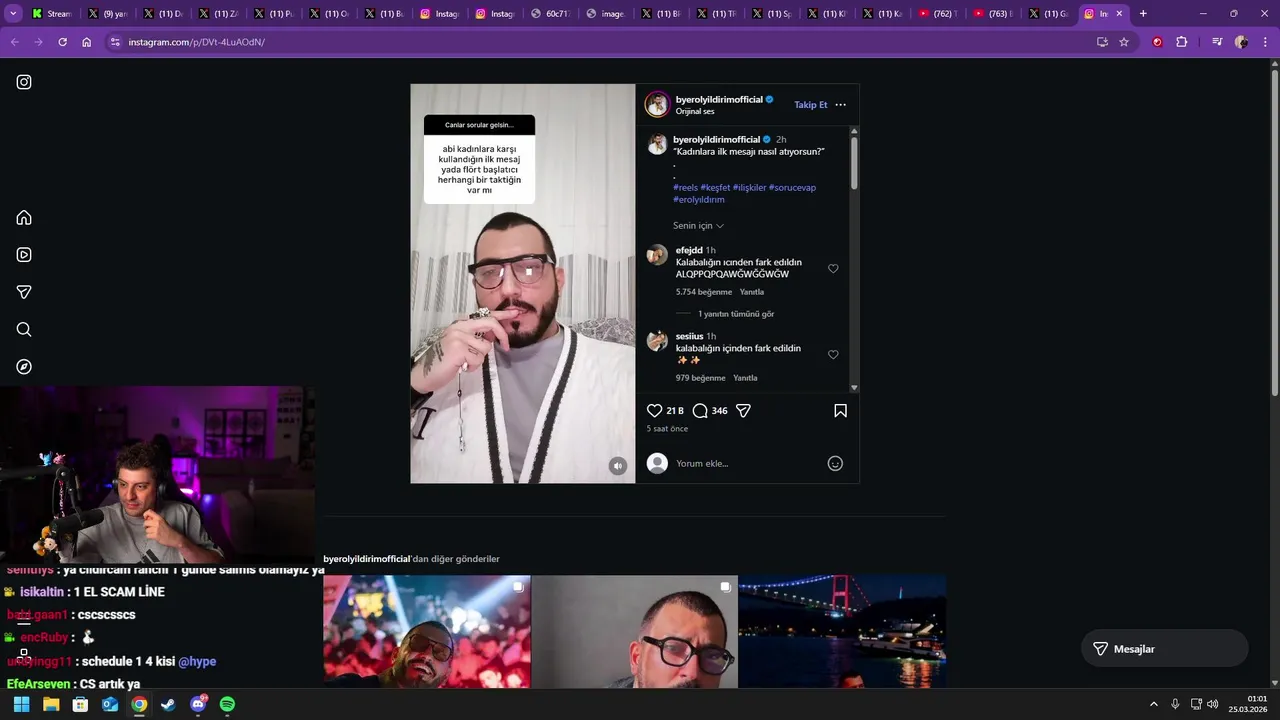Expand the "Senin için" comment sort dropdown
Viewport: 1280px width, 720px height.
click(698, 226)
